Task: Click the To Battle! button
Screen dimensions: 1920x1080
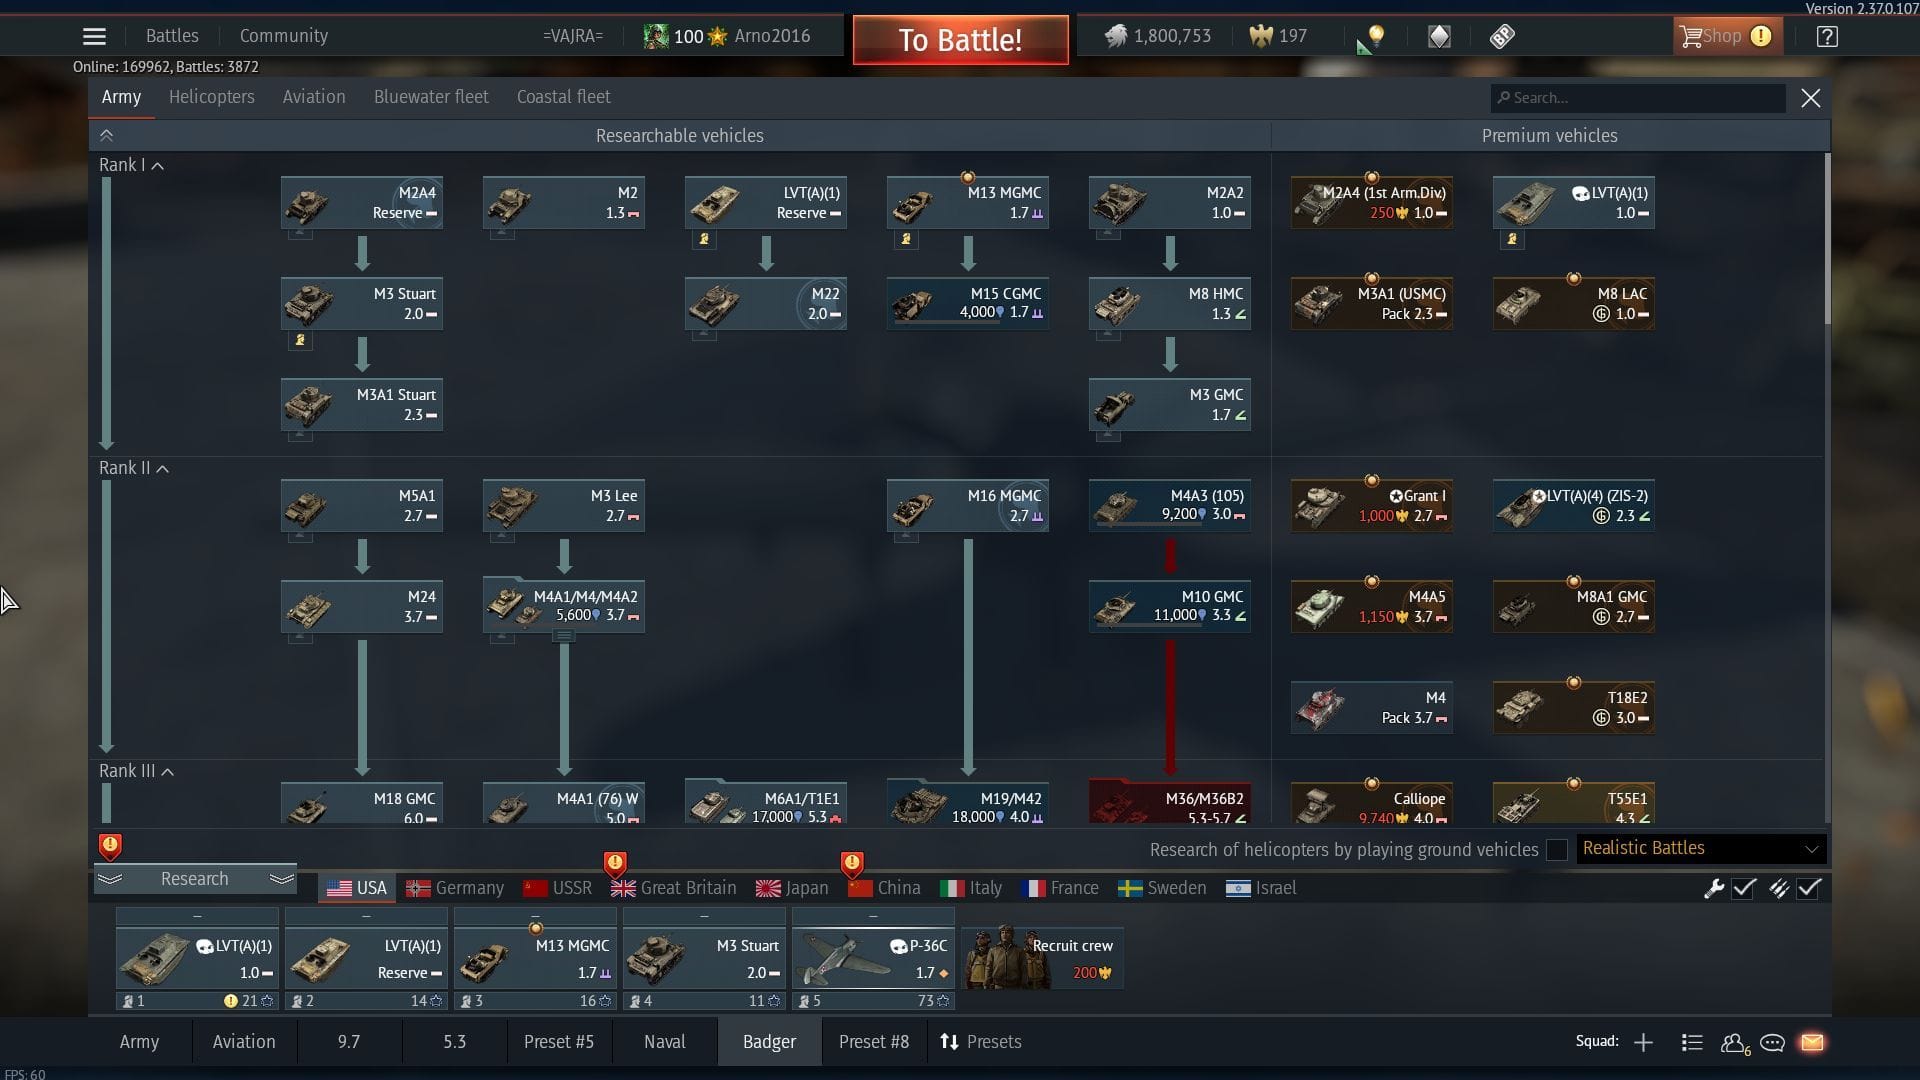Action: click(x=959, y=39)
